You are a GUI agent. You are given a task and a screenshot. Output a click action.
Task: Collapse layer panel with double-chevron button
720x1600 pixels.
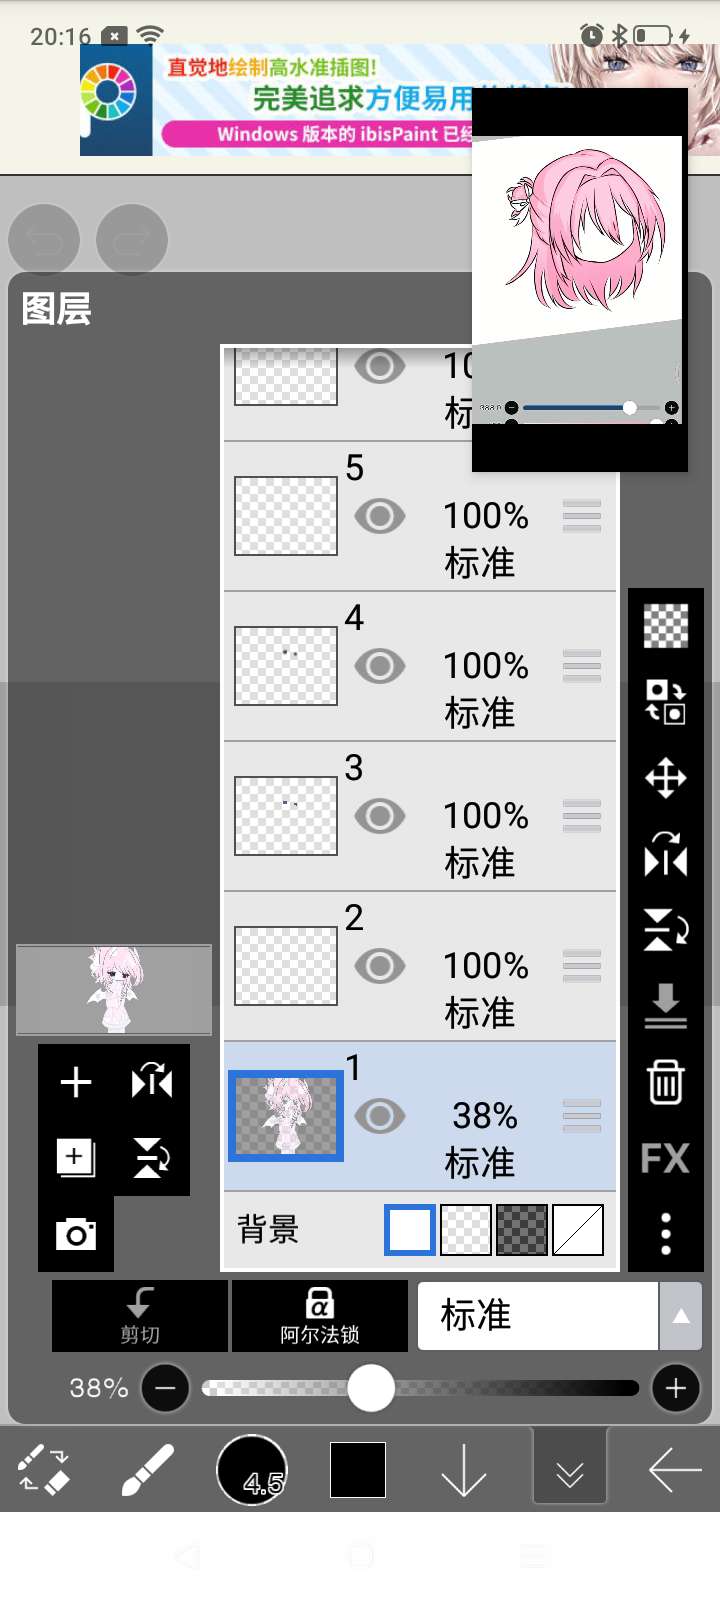[570, 1470]
